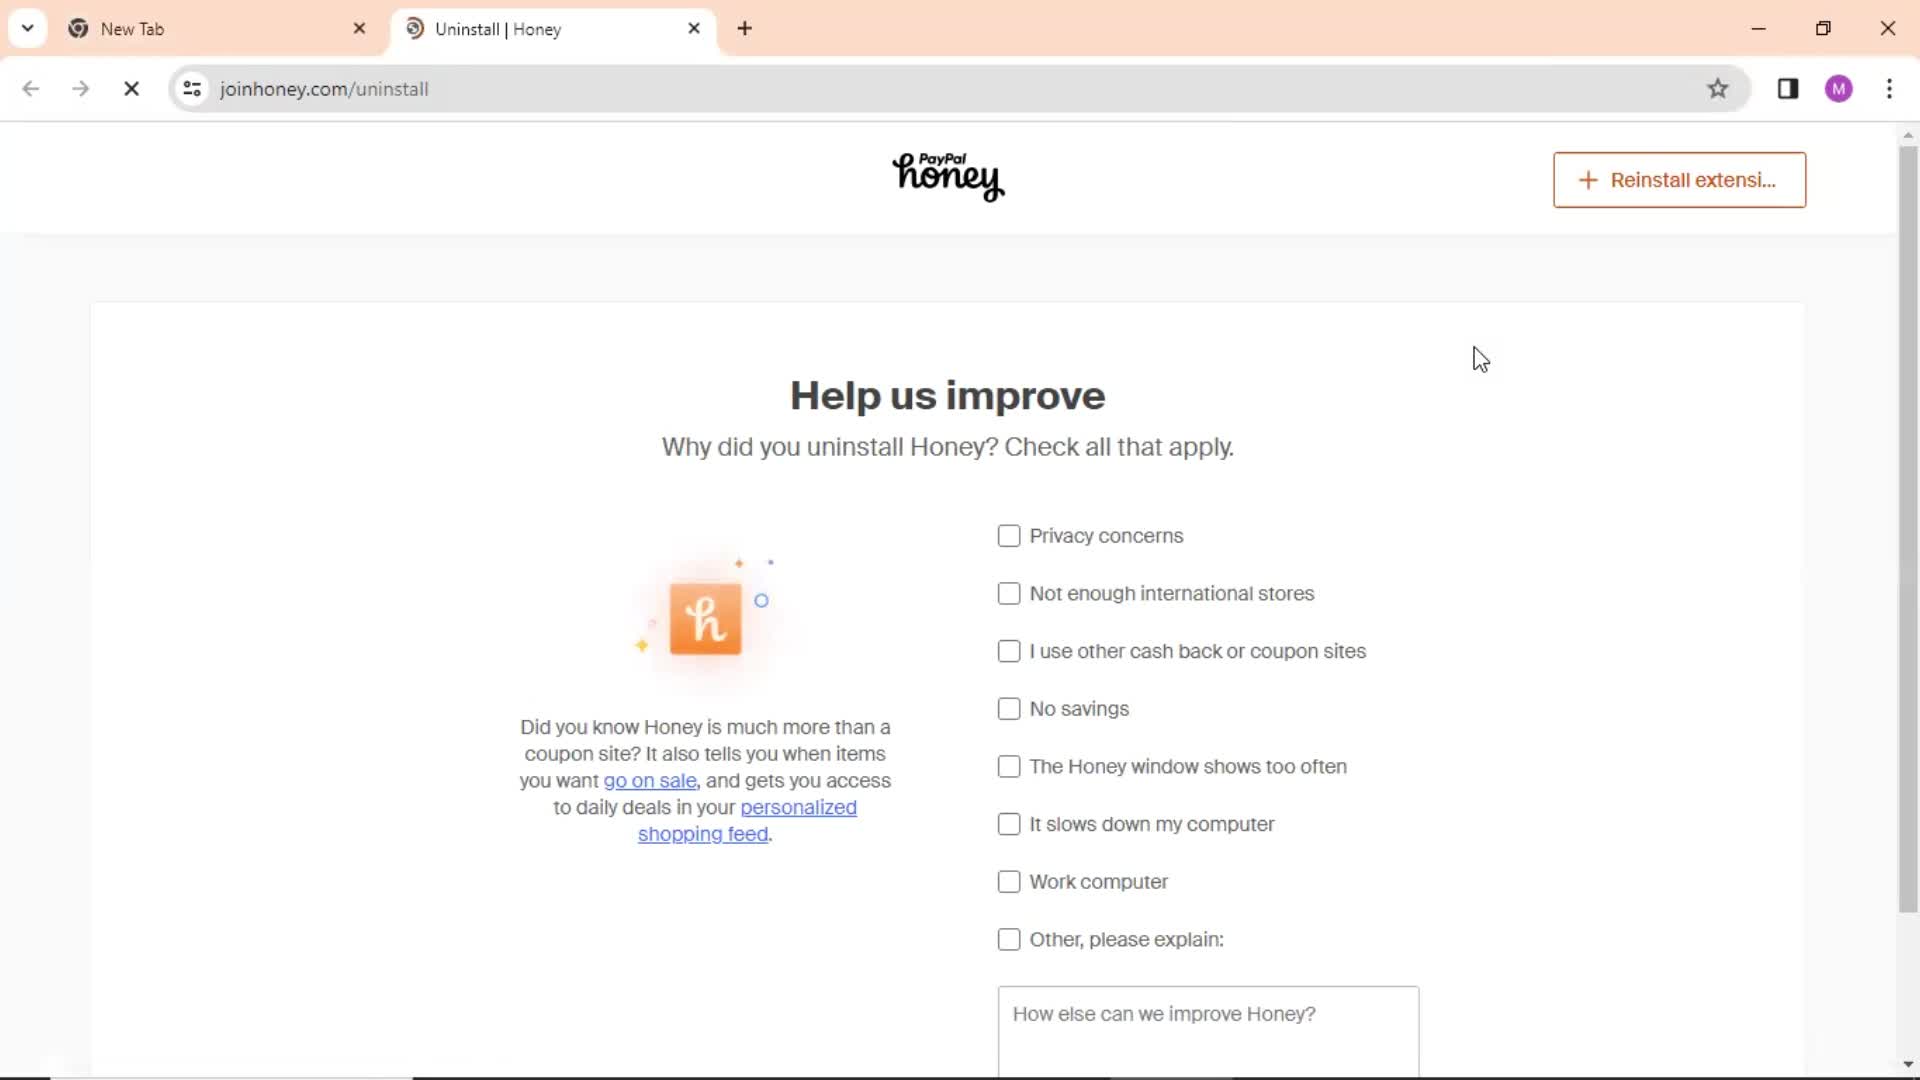Check Other, please explain
This screenshot has height=1080, width=1920.
click(x=1009, y=940)
